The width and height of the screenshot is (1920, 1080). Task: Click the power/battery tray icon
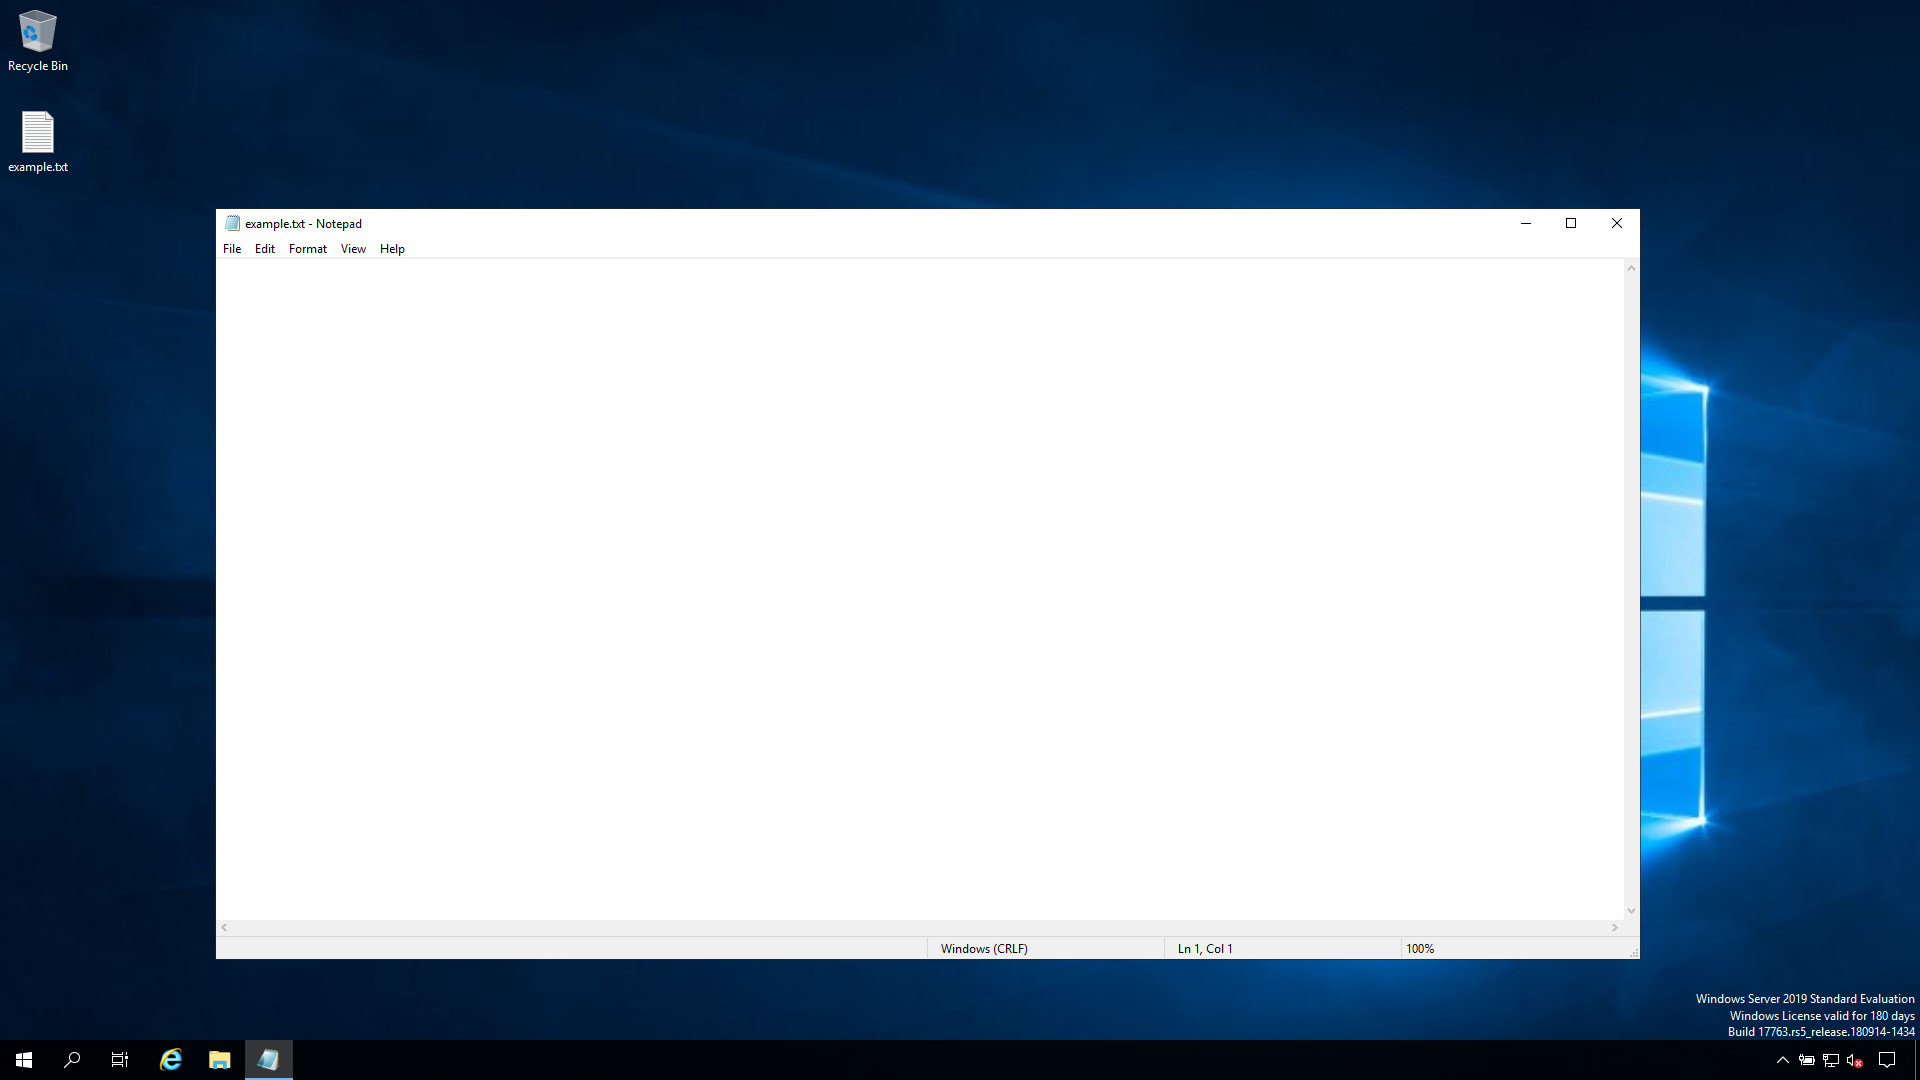[x=1807, y=1060]
